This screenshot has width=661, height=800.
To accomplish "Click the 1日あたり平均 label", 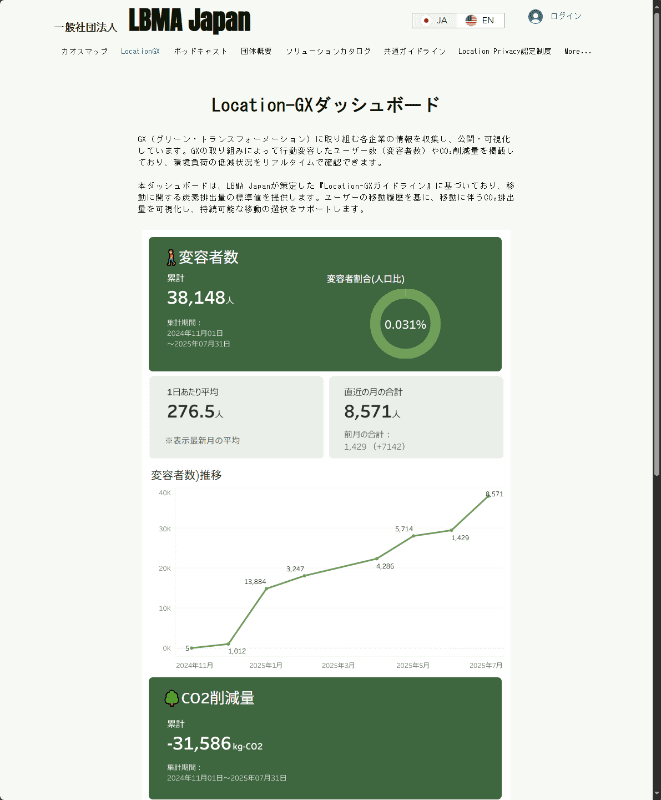I will tap(192, 392).
